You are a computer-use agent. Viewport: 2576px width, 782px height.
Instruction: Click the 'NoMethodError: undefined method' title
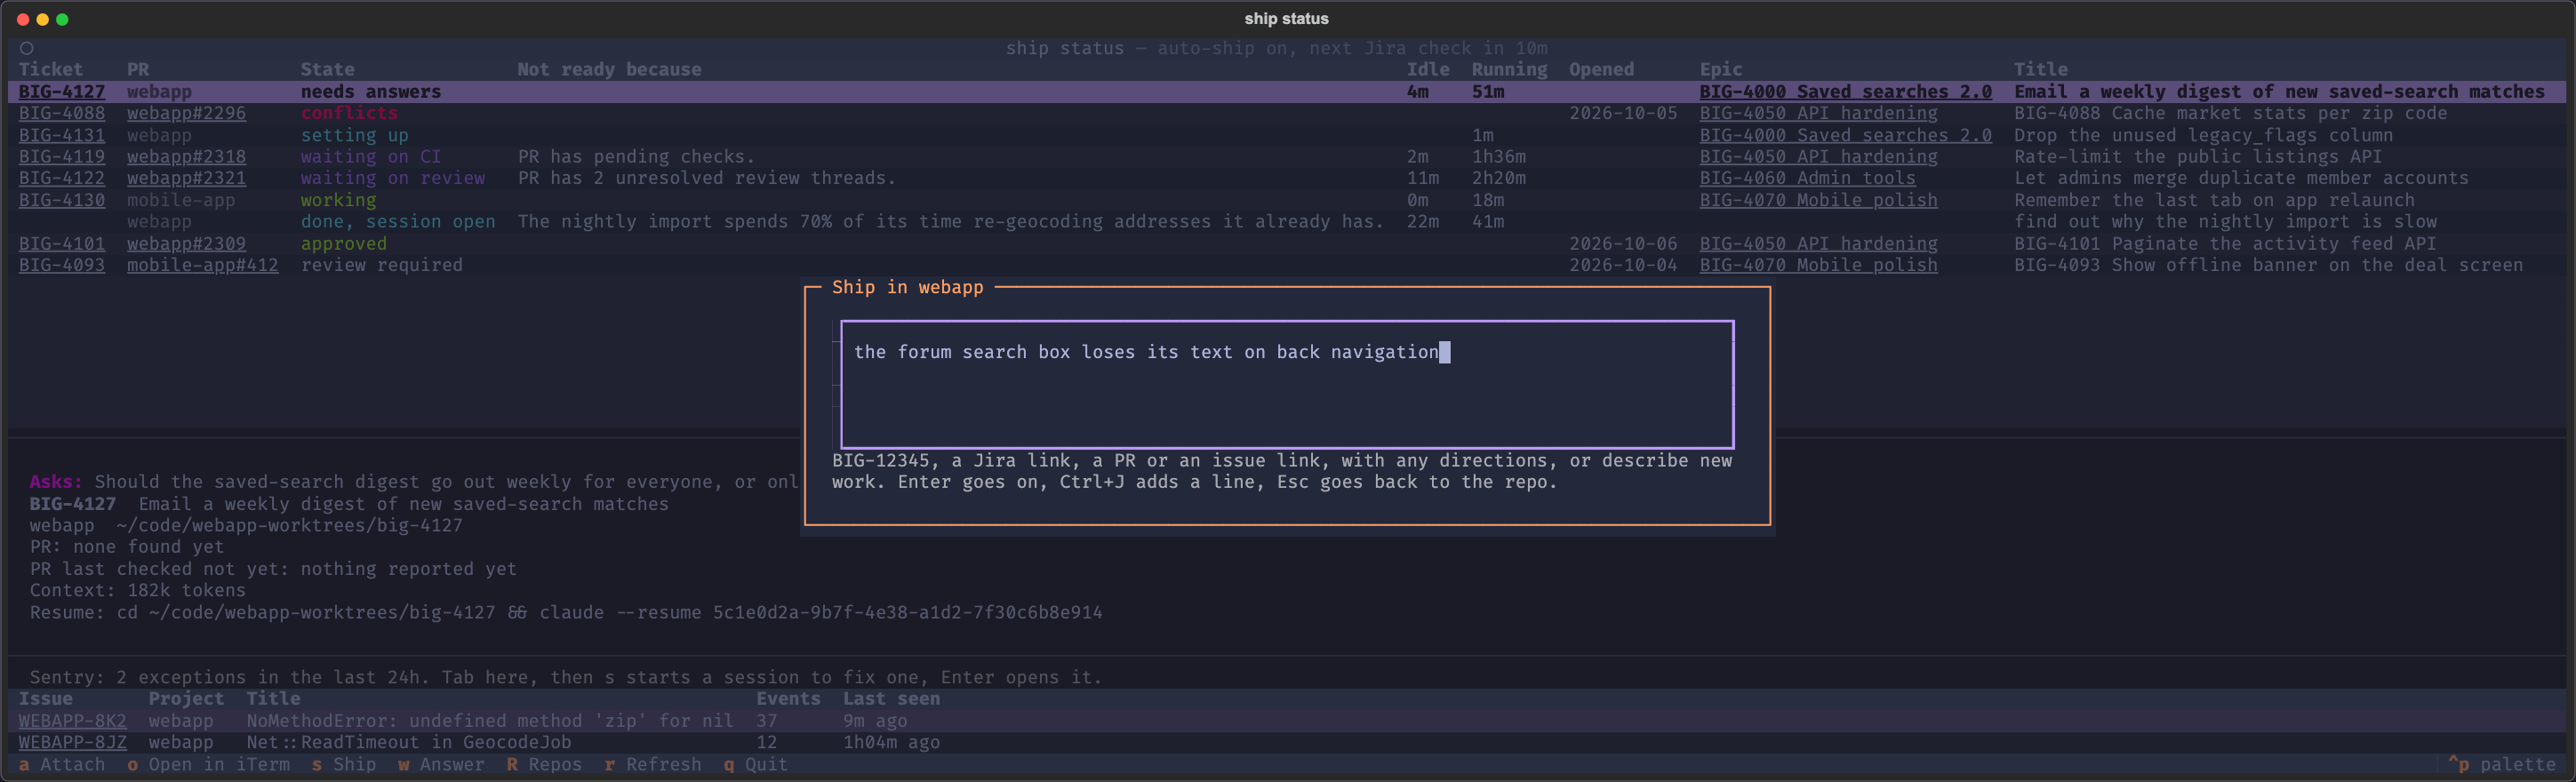pos(490,721)
